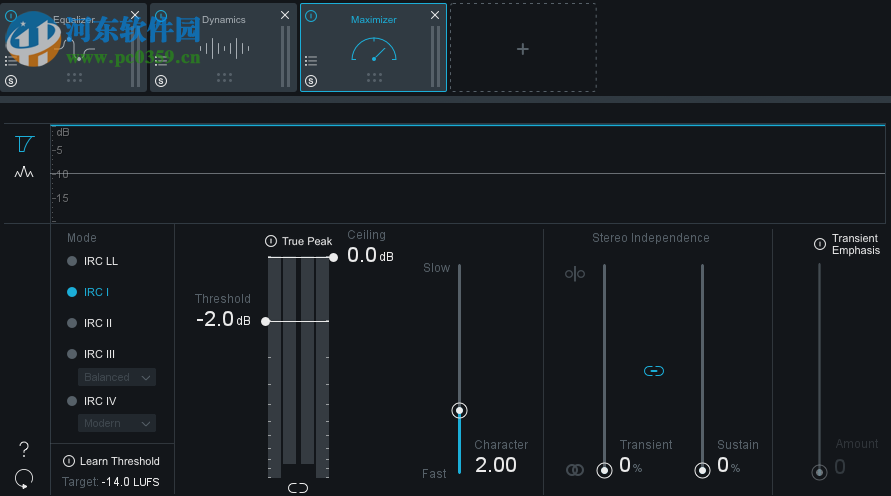Select the IRC III mode

[x=91, y=354]
